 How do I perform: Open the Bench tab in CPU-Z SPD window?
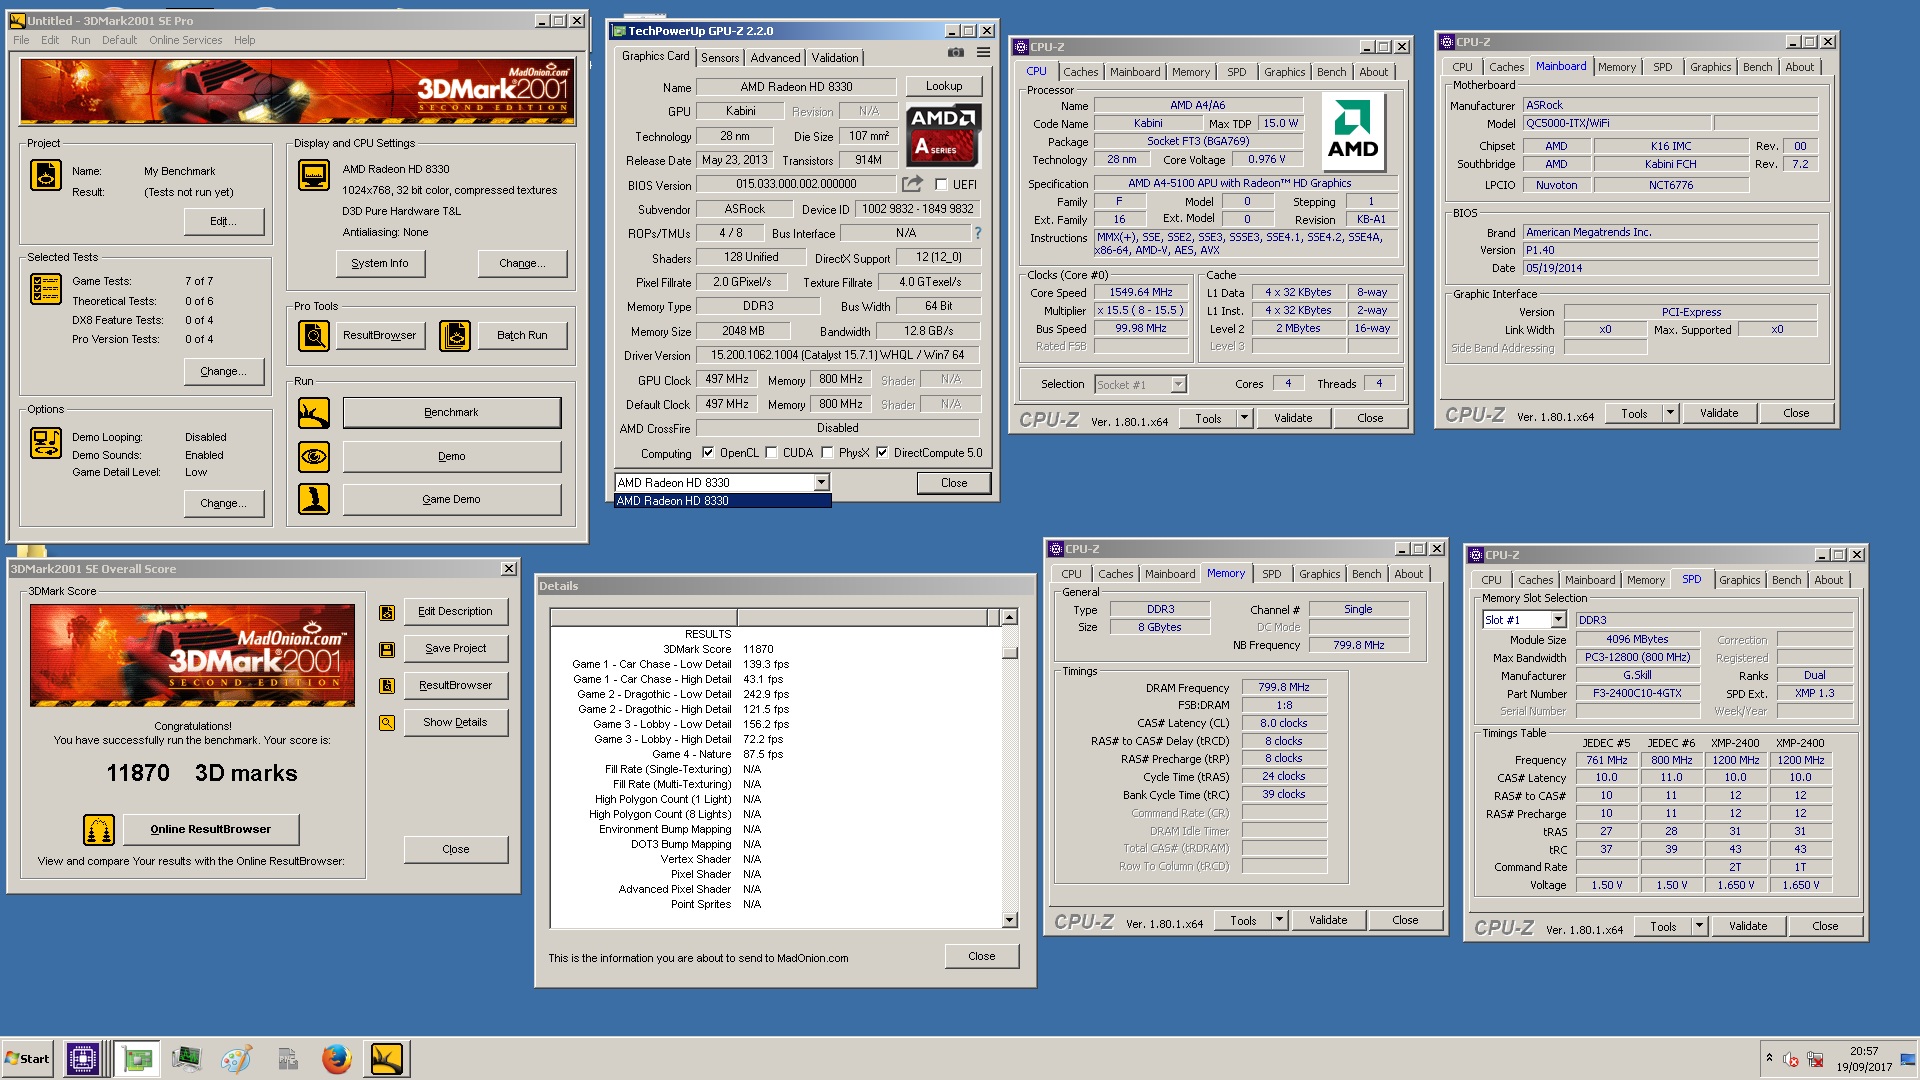coord(1786,580)
